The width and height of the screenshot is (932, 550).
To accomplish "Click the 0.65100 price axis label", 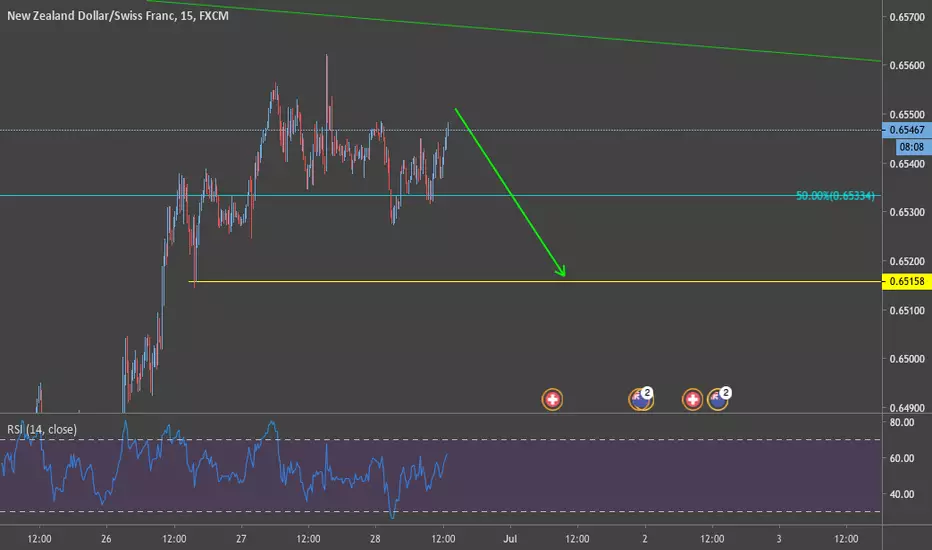I will [907, 310].
